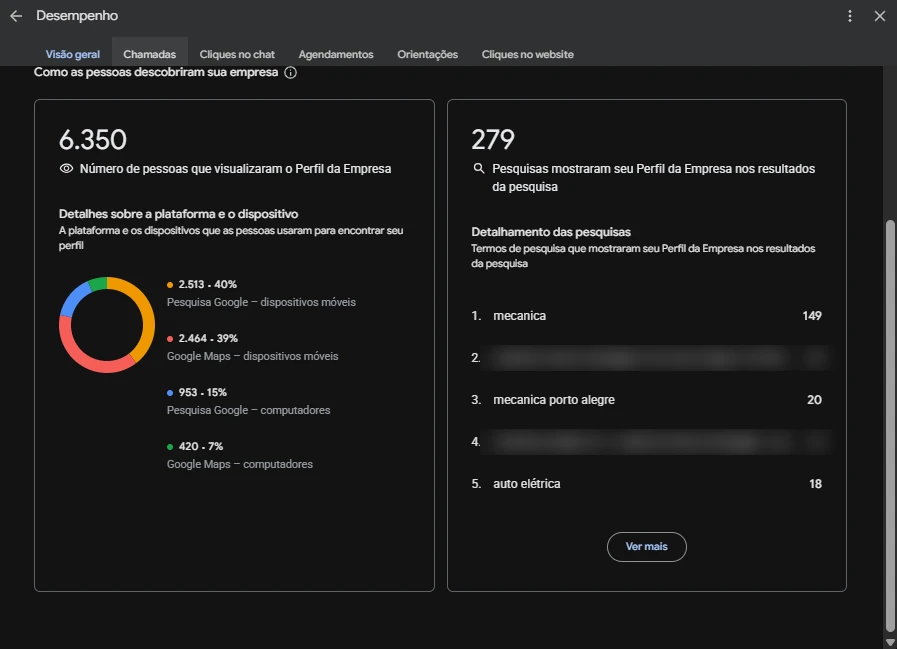Click the '953 - 15%' value
This screenshot has height=649, width=897.
pyautogui.click(x=203, y=393)
